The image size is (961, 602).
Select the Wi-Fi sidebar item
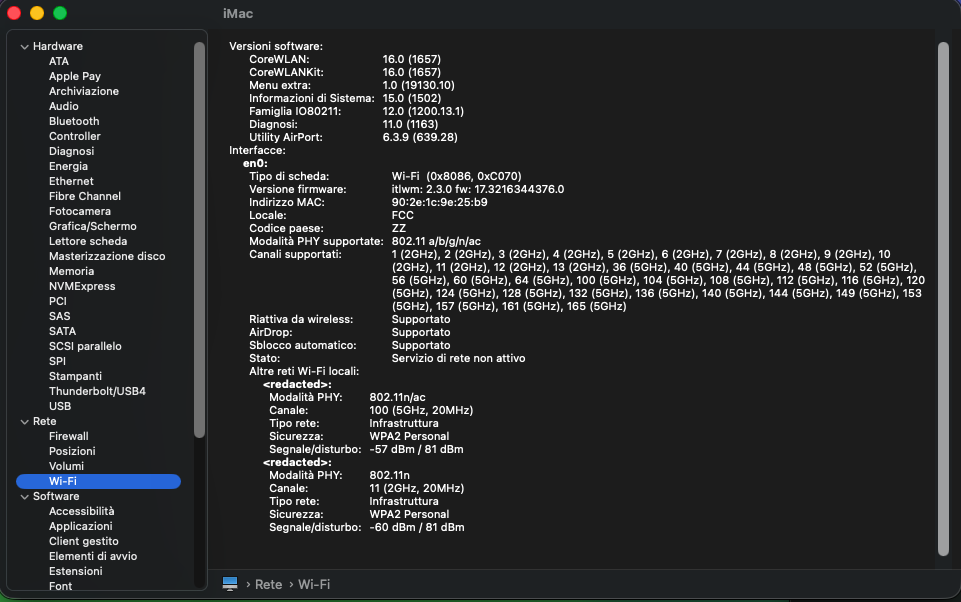98,481
